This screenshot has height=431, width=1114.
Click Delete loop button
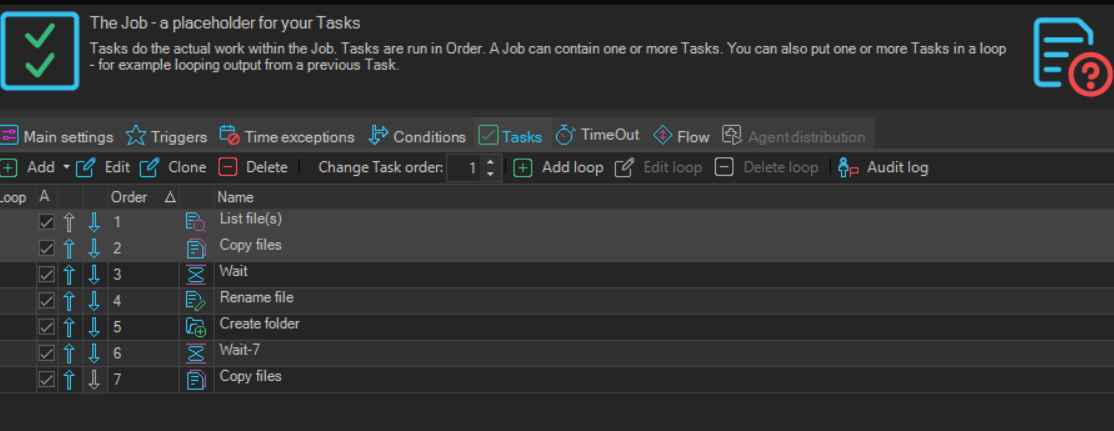coord(766,168)
